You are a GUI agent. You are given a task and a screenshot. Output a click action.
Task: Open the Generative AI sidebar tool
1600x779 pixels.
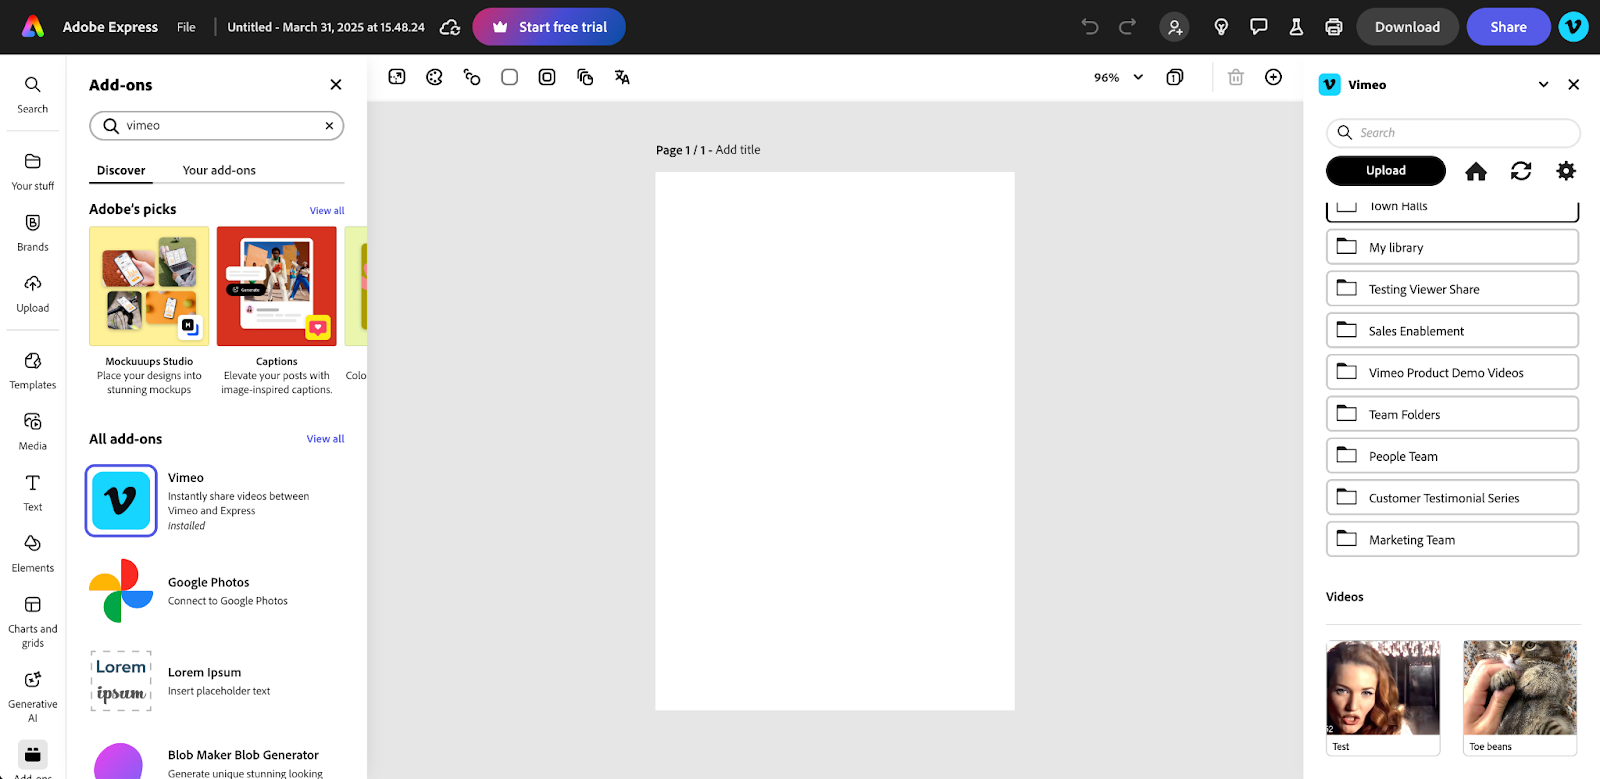click(x=33, y=695)
